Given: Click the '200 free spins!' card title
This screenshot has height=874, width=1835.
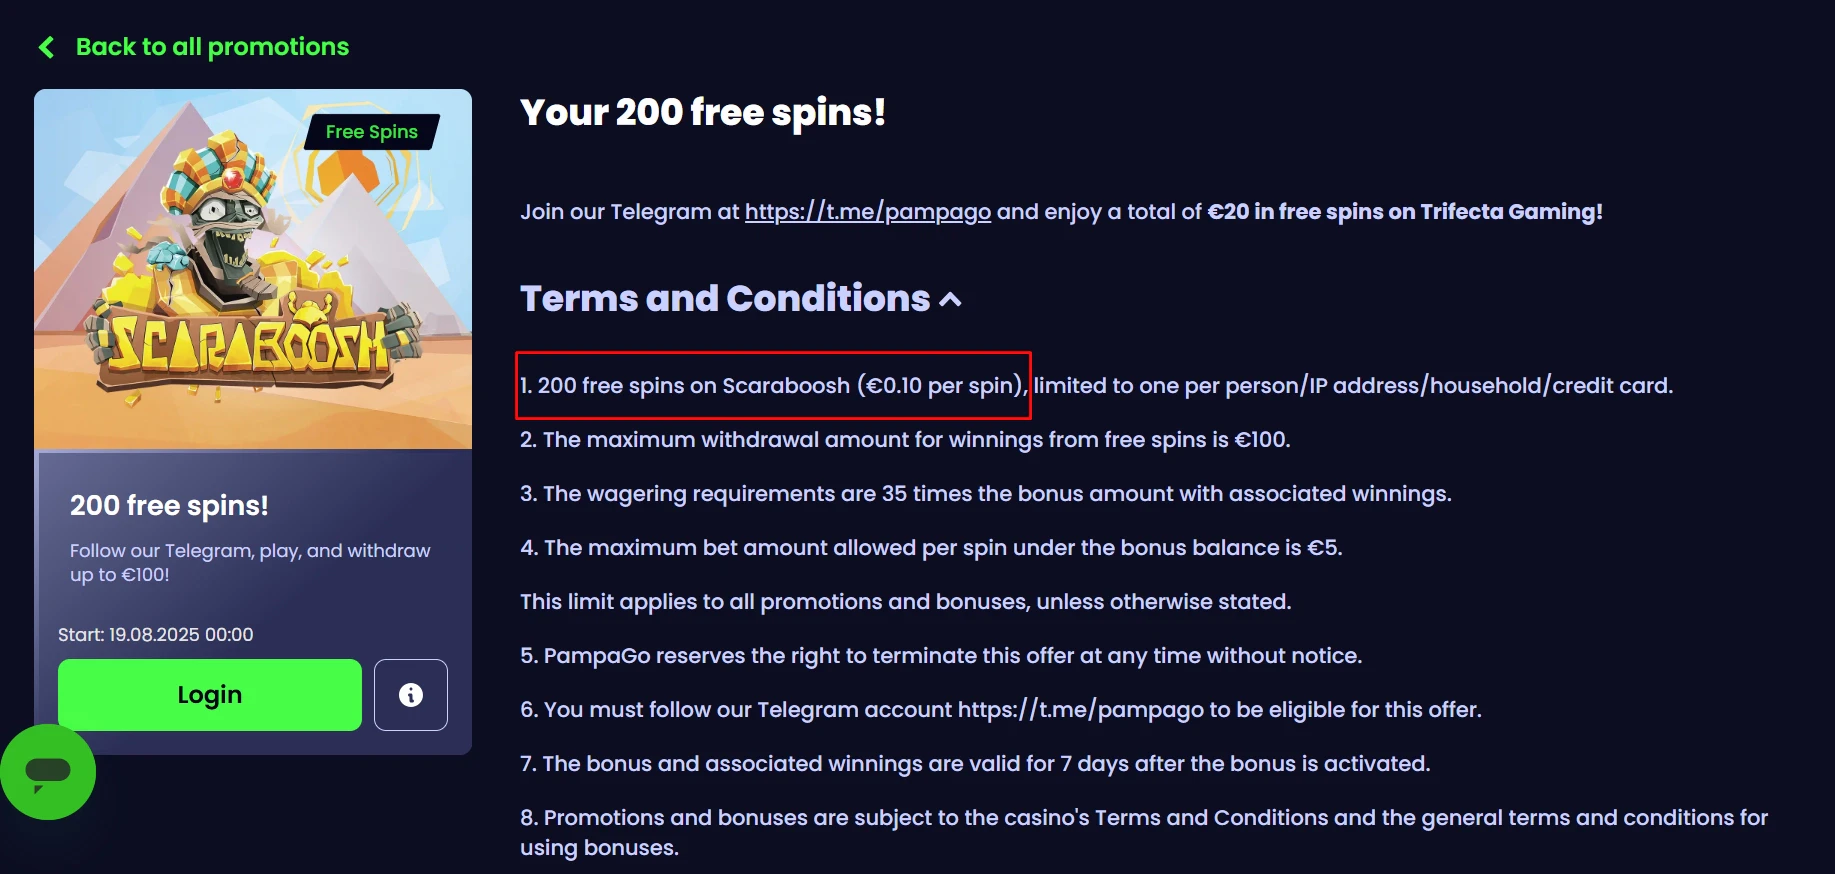Looking at the screenshot, I should 169,505.
